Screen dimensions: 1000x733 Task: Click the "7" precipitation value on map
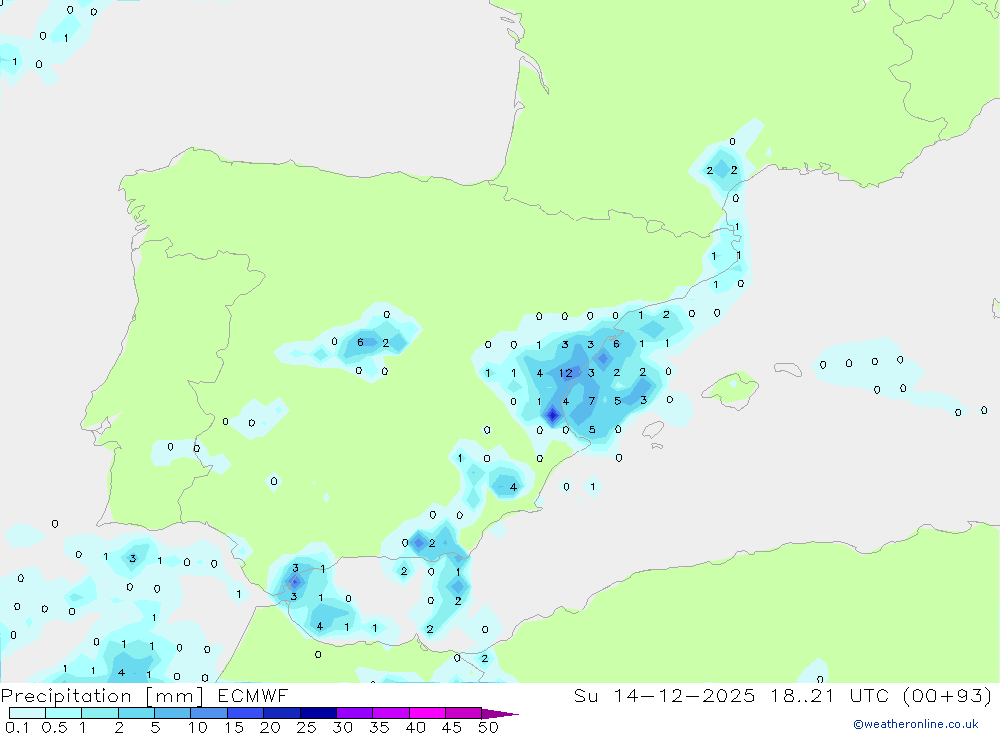(x=592, y=401)
